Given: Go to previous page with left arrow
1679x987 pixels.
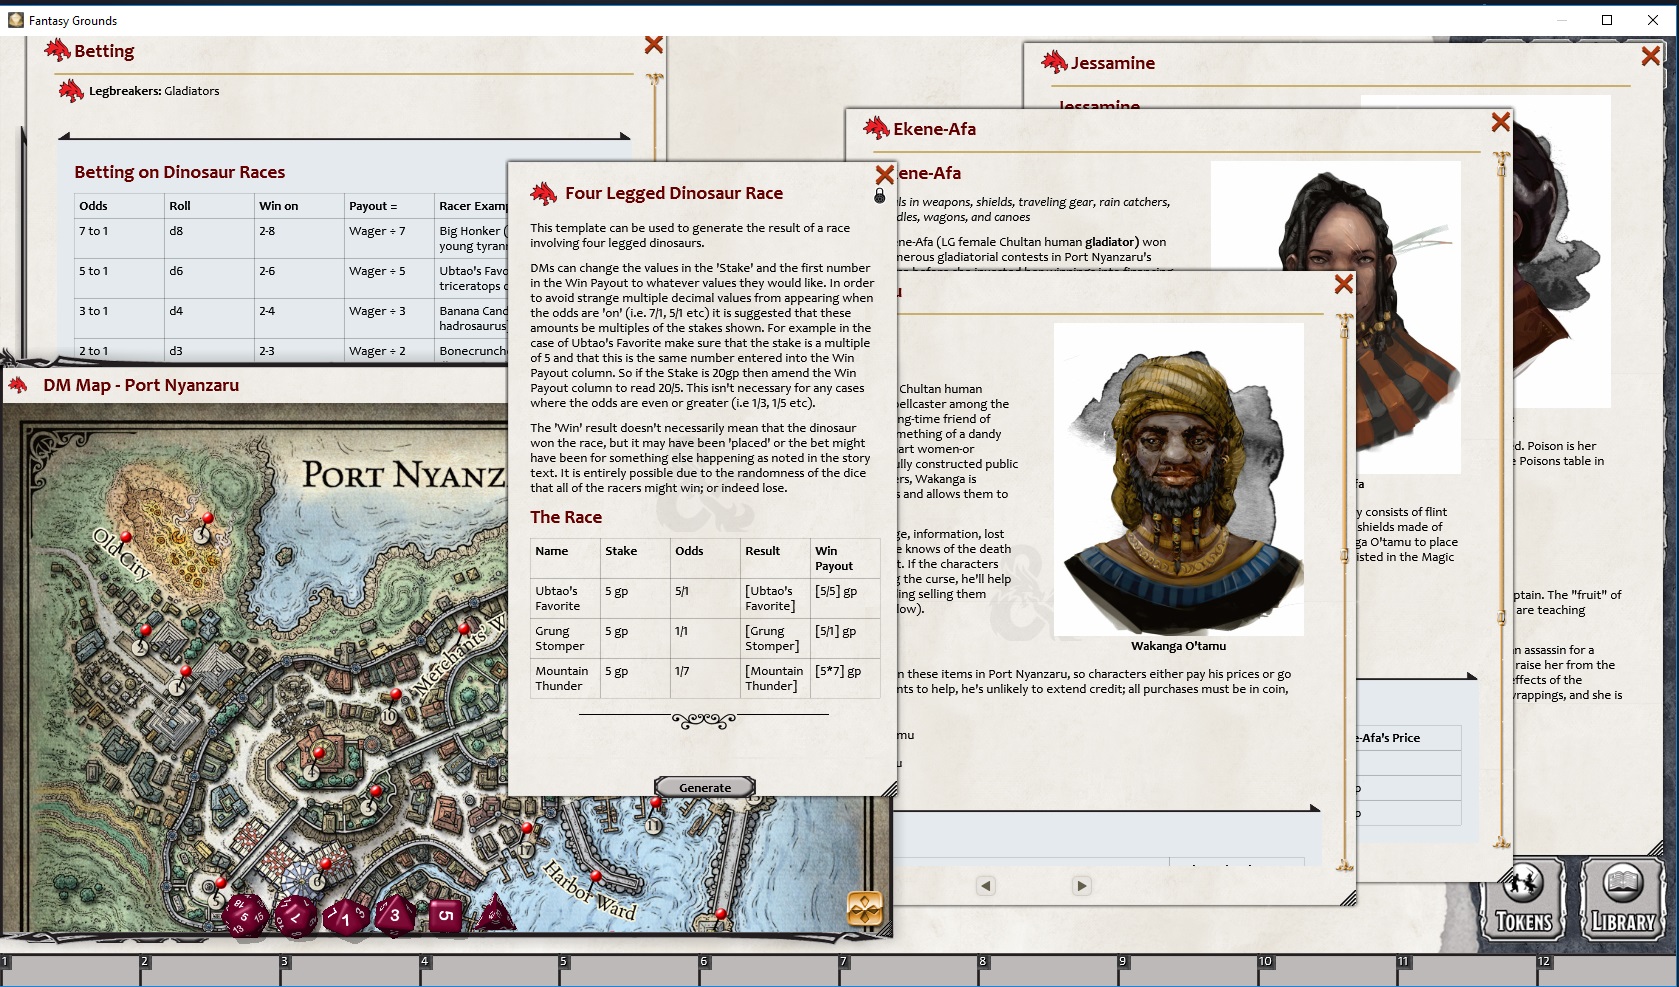Looking at the screenshot, I should point(986,885).
